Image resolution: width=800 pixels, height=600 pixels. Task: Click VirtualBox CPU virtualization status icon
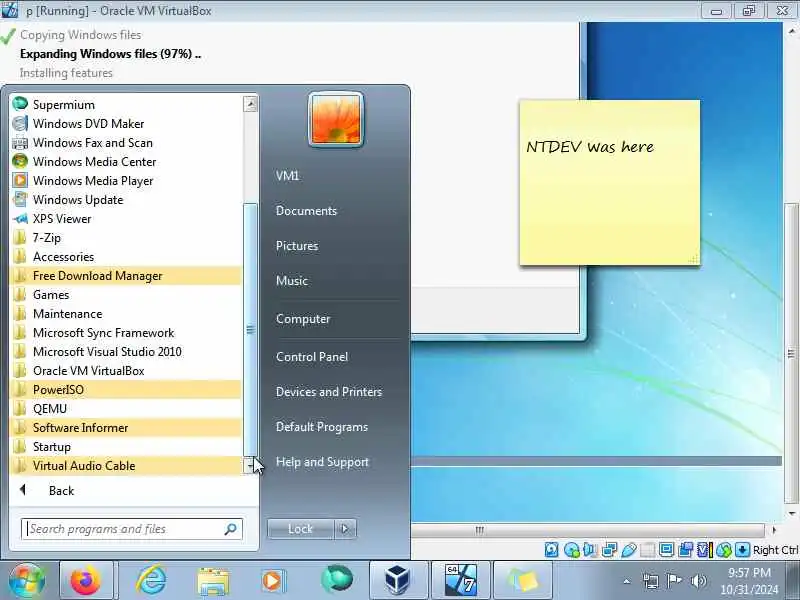point(704,549)
